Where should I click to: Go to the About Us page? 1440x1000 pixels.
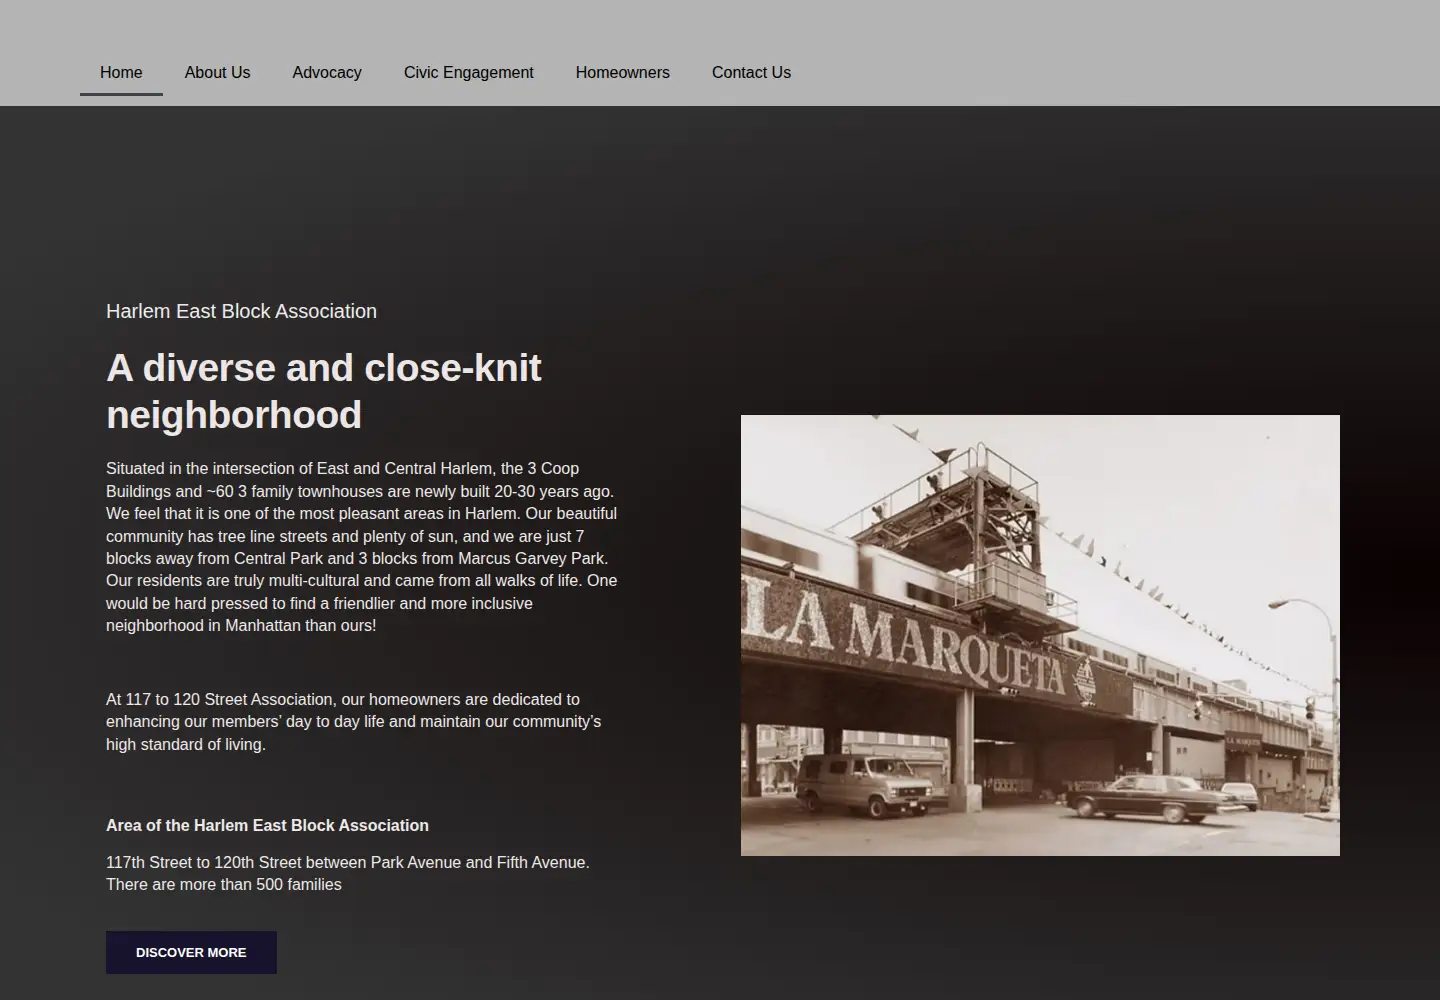pos(217,73)
